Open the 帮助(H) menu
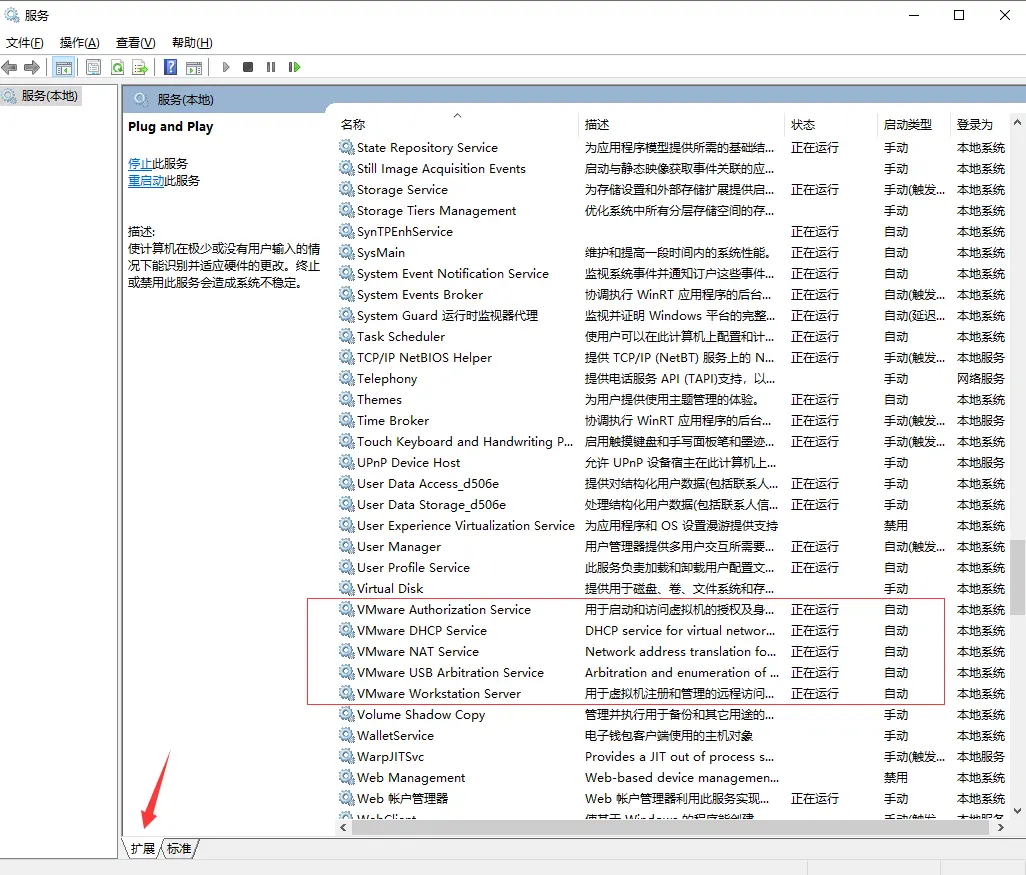 tap(192, 43)
